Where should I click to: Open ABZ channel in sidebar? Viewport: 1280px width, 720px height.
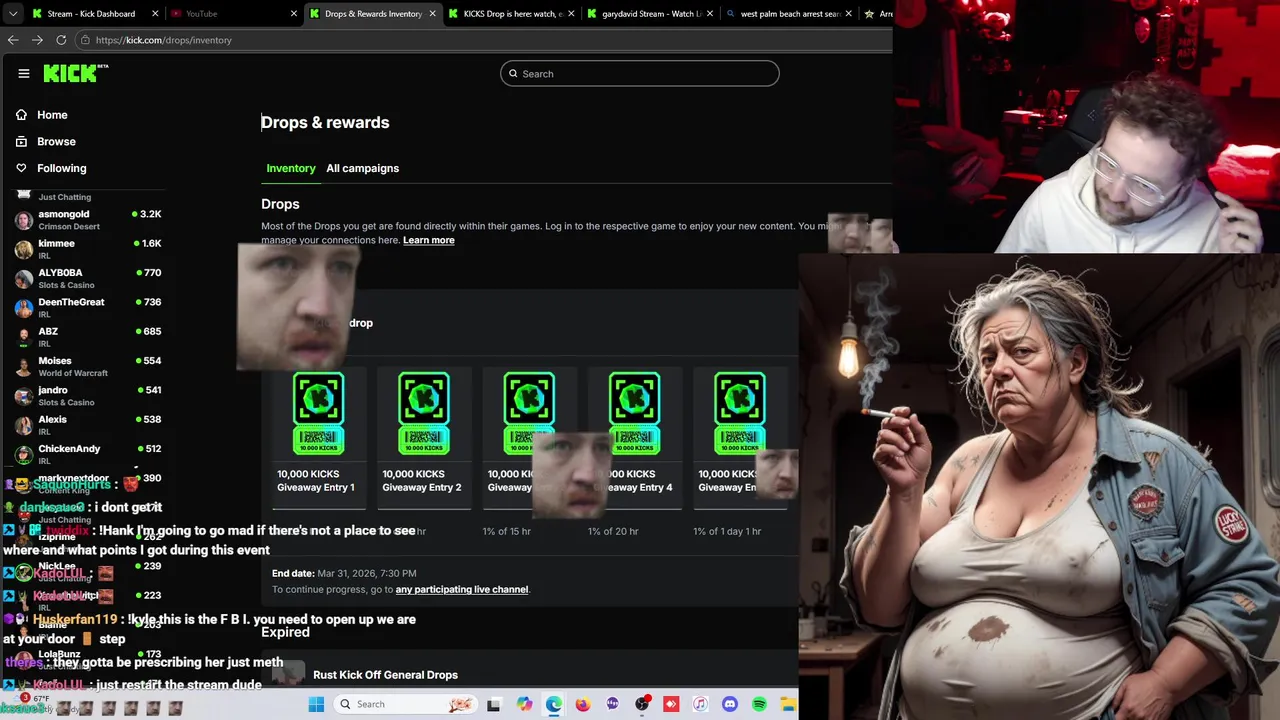[x=88, y=336]
